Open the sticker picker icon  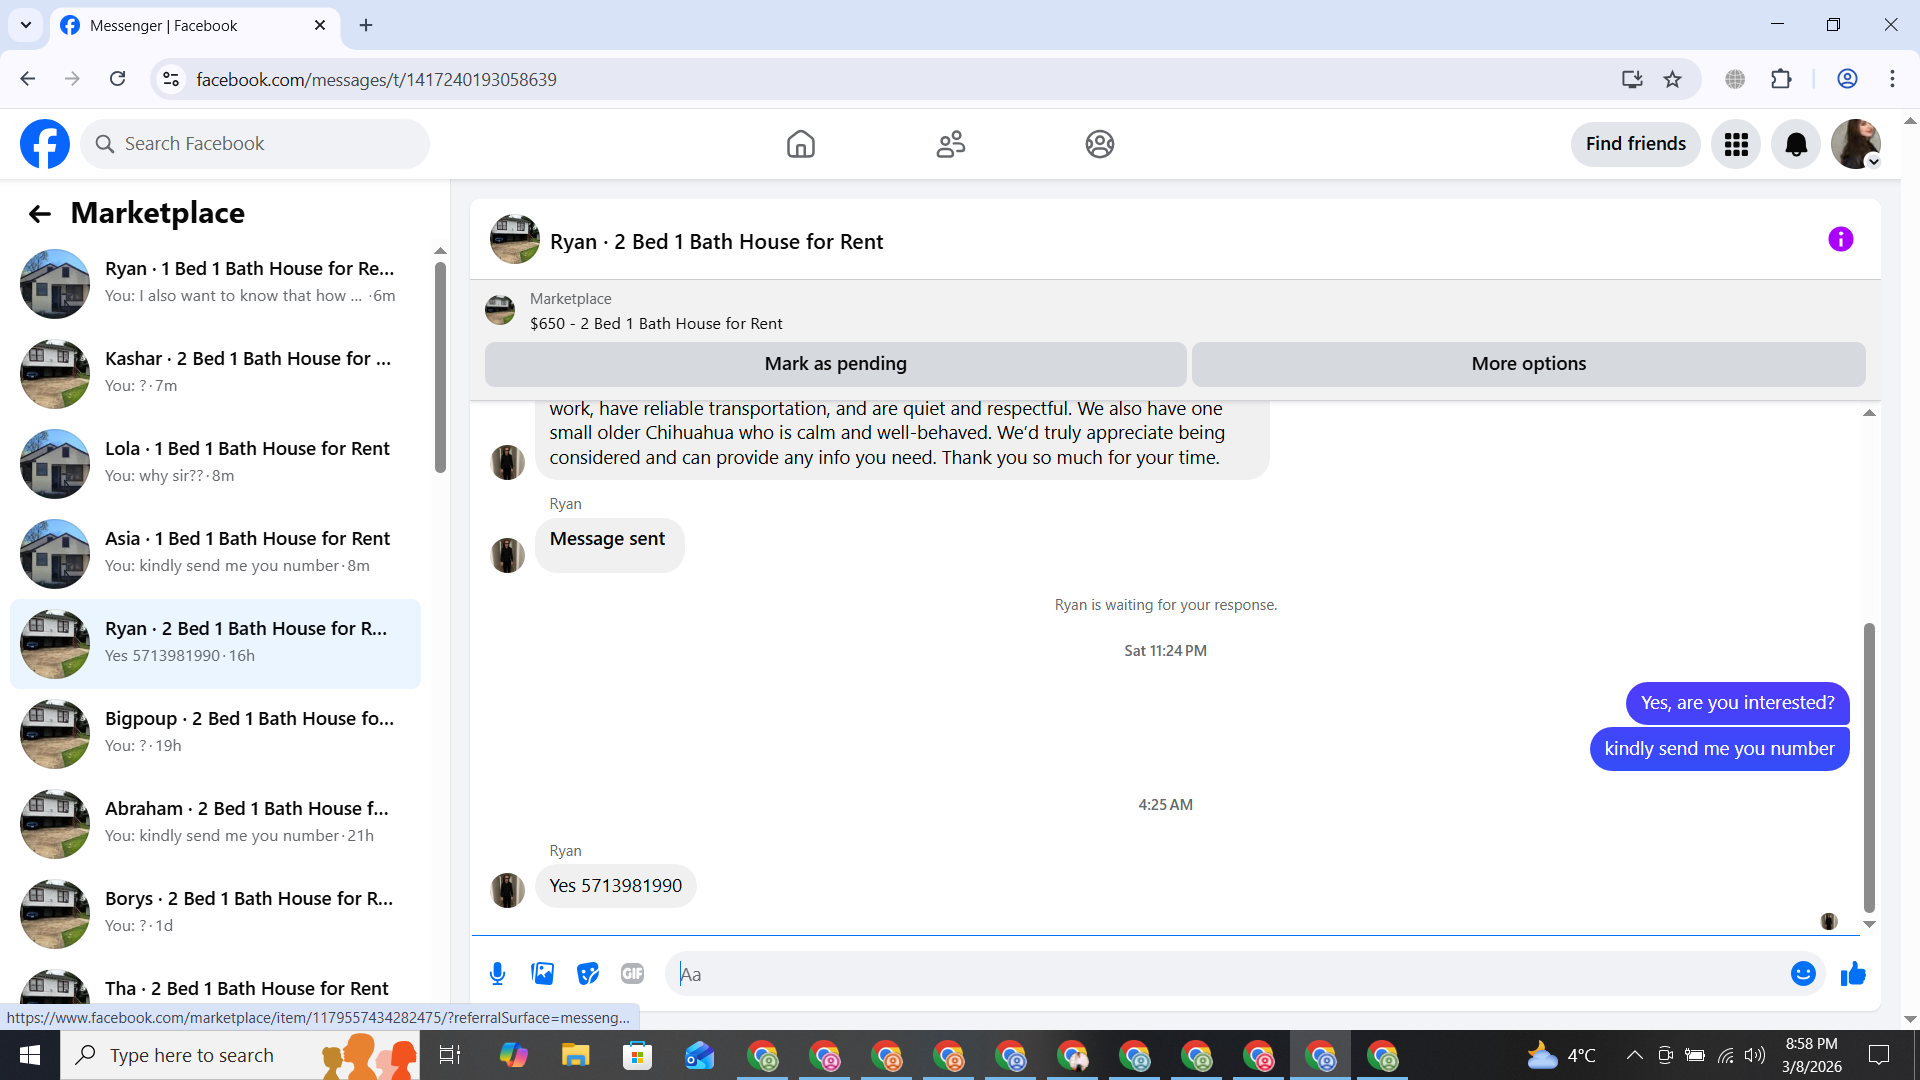tap(588, 974)
